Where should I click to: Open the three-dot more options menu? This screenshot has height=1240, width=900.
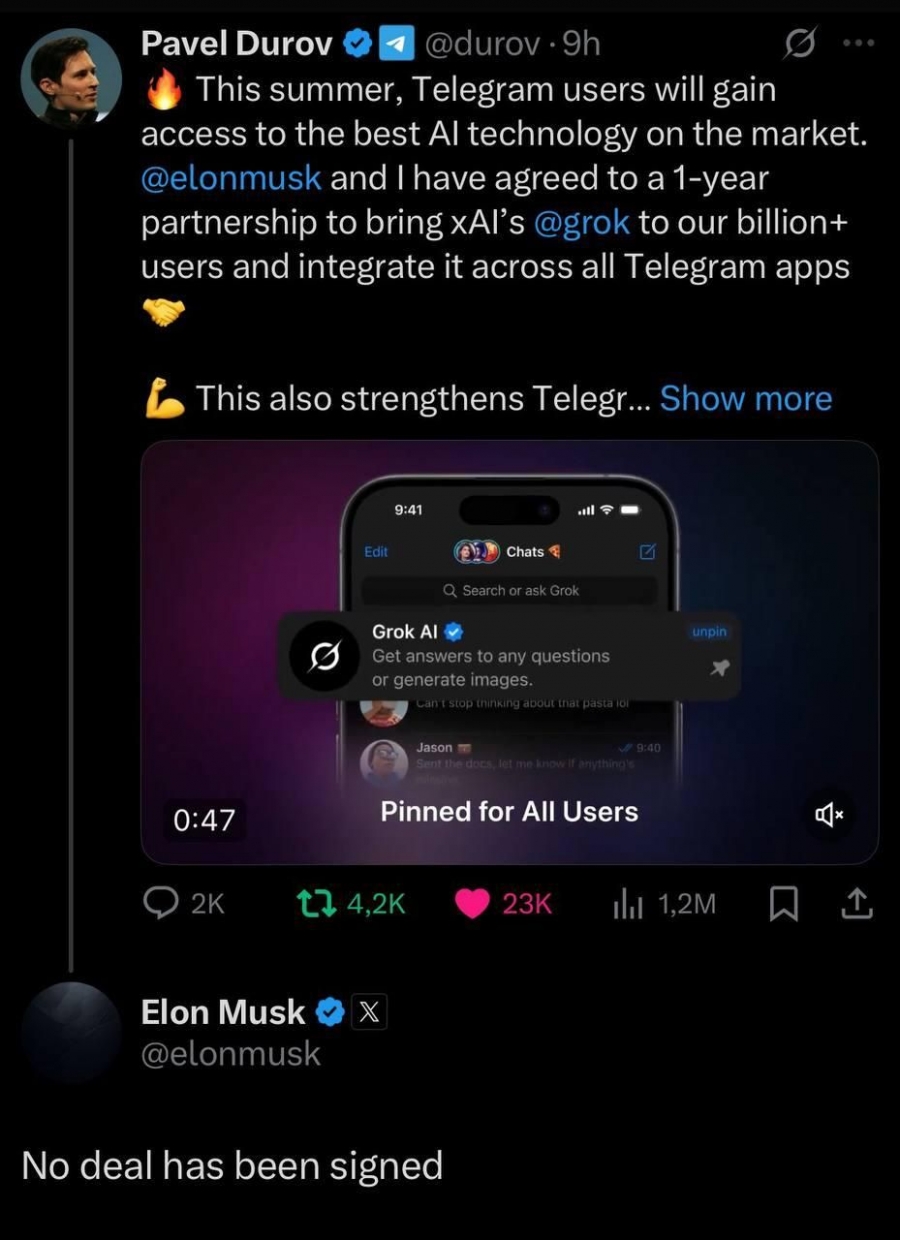[x=859, y=44]
